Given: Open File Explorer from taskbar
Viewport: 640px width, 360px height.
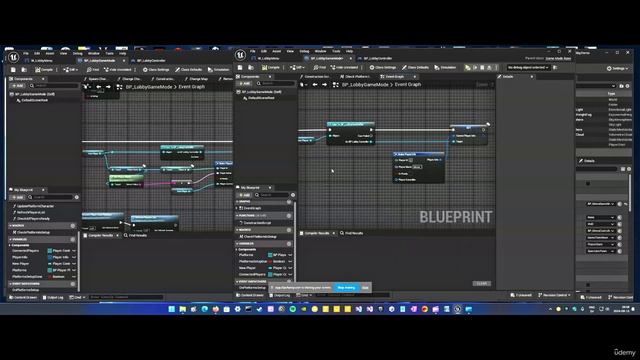Looking at the screenshot, I should tap(182, 309).
